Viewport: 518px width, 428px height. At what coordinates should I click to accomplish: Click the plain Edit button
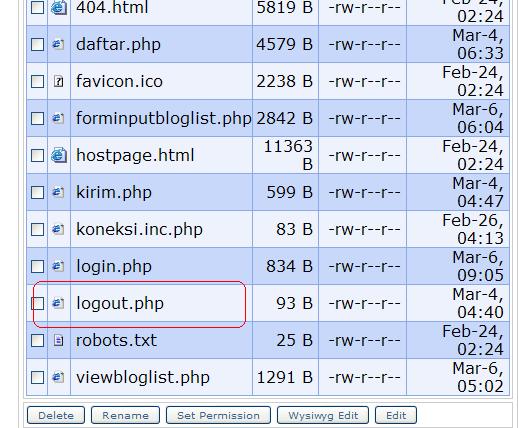coord(396,415)
